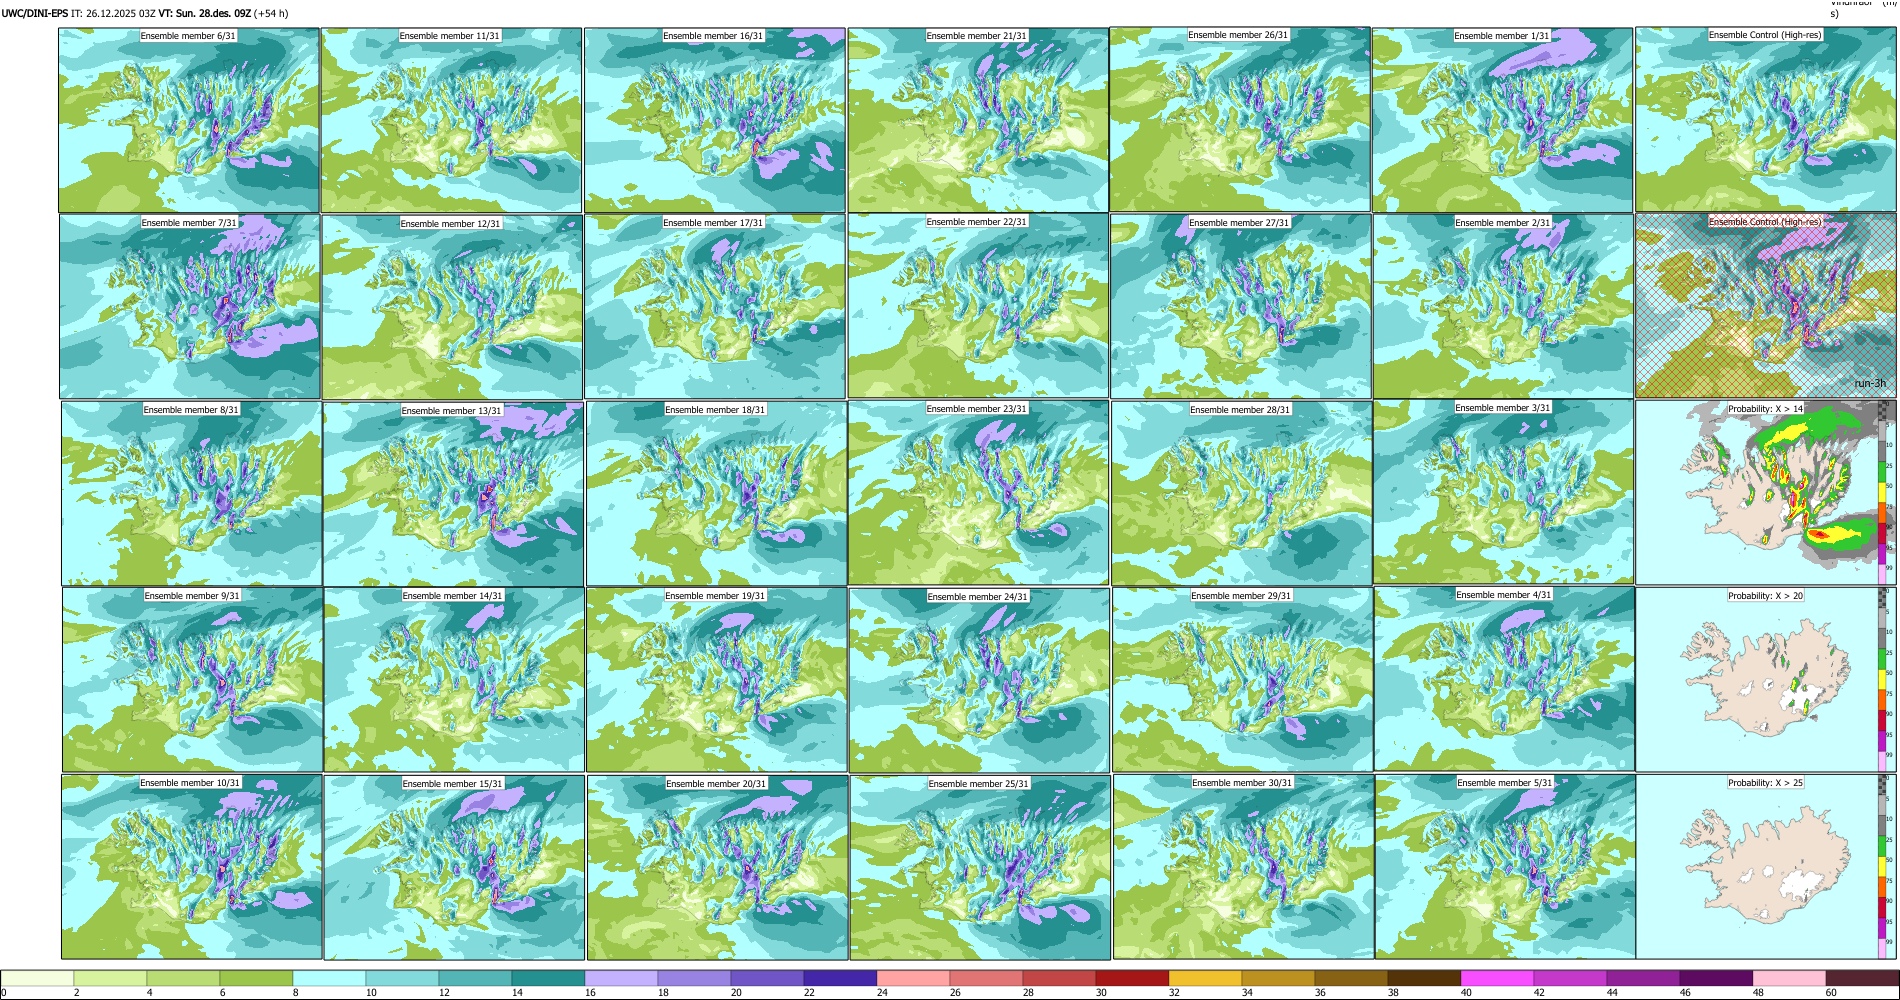Click the Ensemble member 1/31 wind map
Image resolution: width=1900 pixels, height=1000 pixels.
(x=1502, y=120)
